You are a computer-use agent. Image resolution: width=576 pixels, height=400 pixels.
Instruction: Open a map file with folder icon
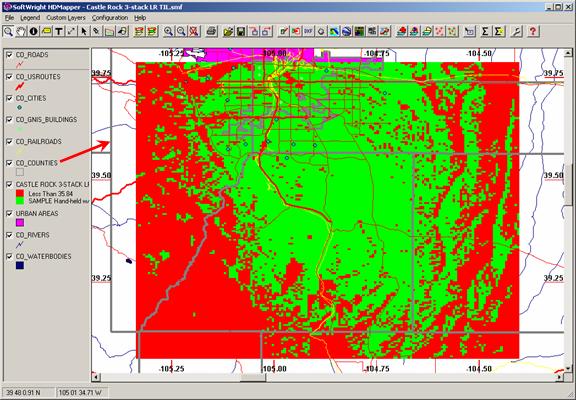point(228,32)
